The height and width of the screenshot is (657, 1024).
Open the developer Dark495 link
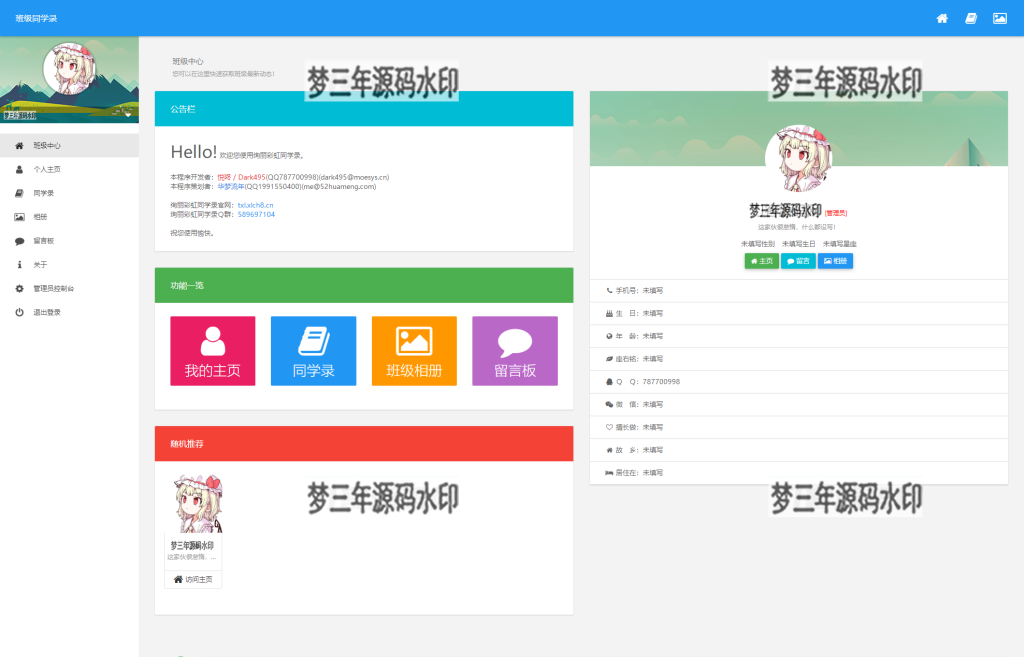tap(241, 177)
